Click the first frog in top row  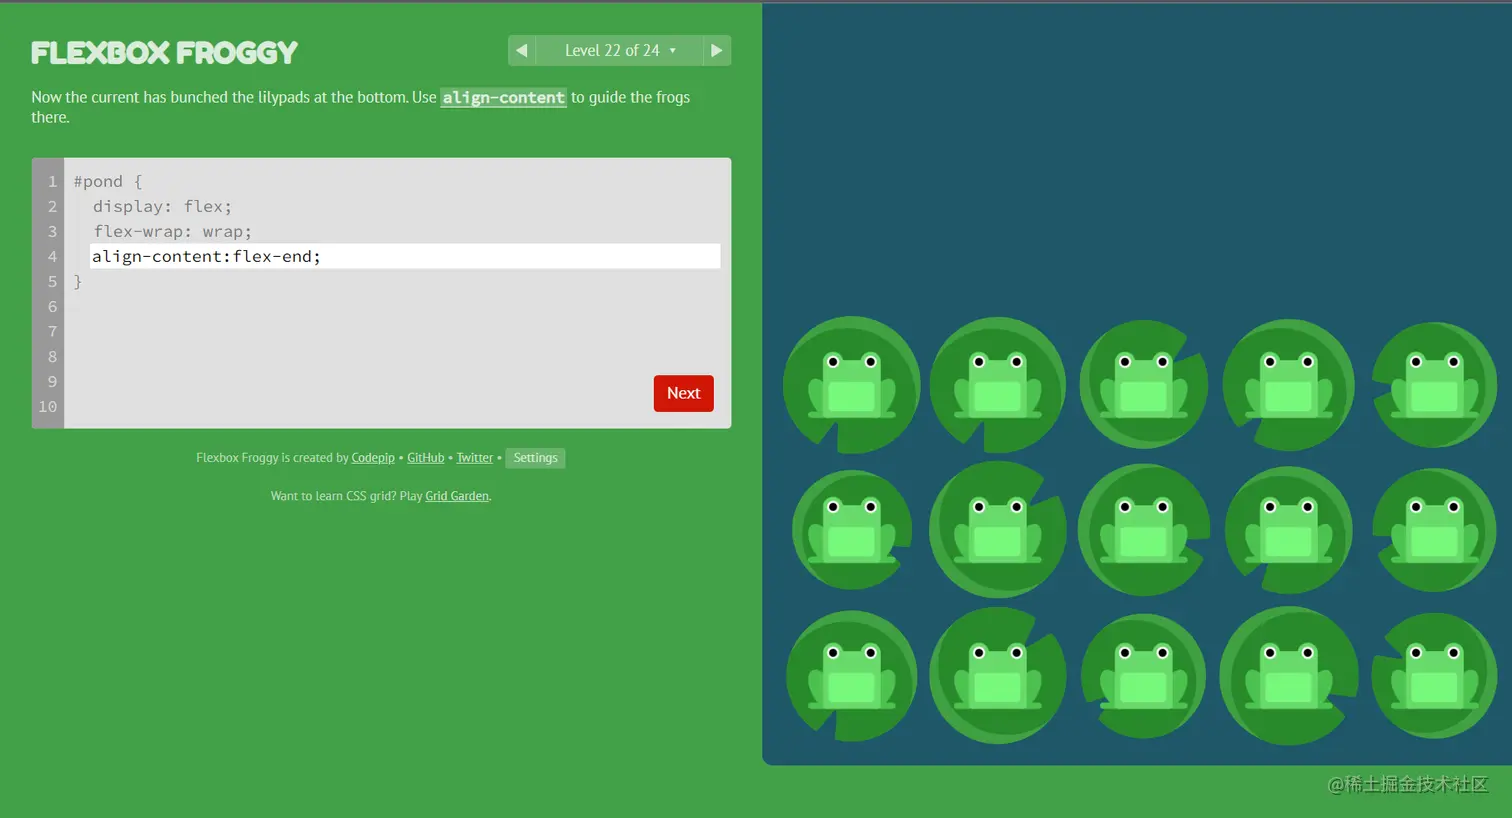pos(852,385)
